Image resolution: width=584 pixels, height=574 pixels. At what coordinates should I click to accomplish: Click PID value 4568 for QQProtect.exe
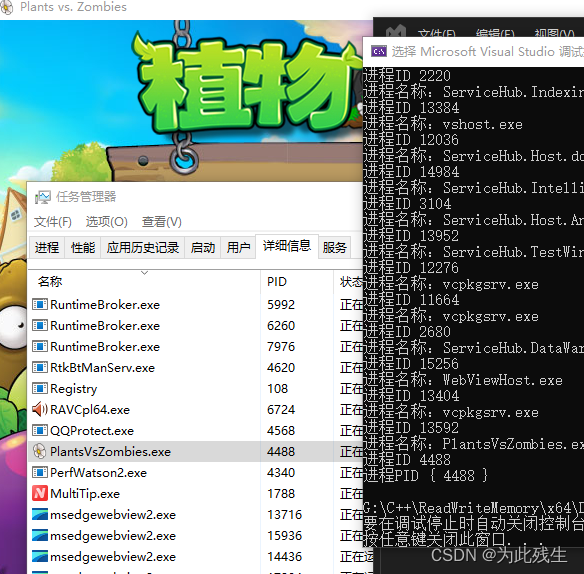pos(281,430)
